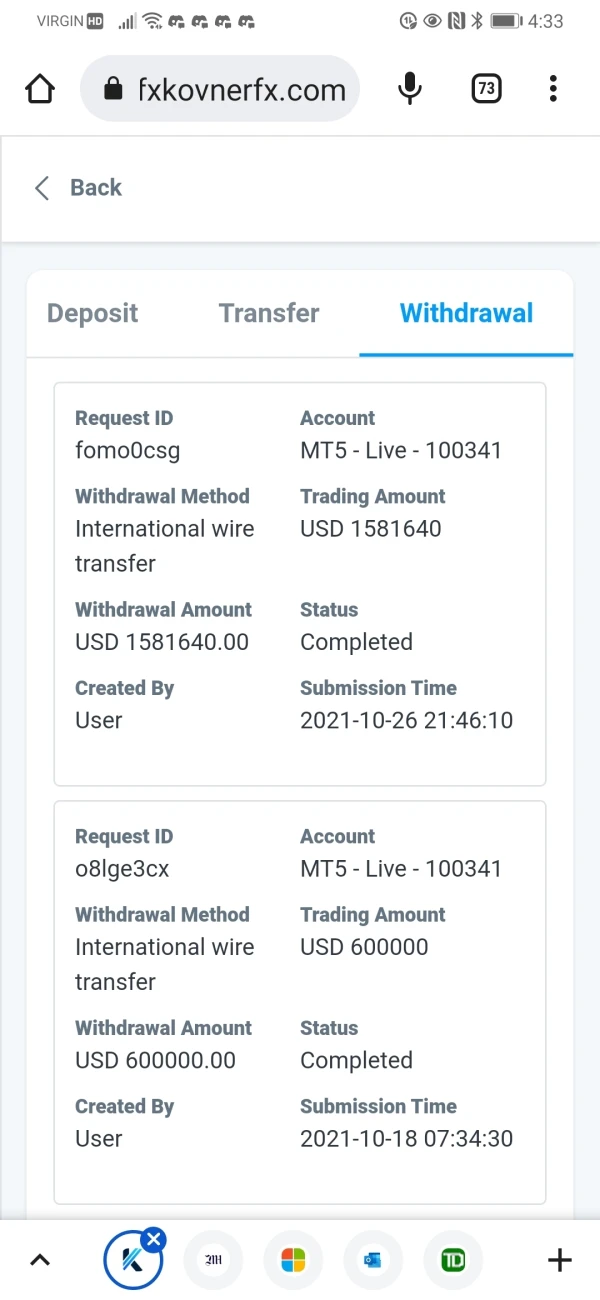Switch to the Transfer tab
The height and width of the screenshot is (1300, 600).
[269, 313]
